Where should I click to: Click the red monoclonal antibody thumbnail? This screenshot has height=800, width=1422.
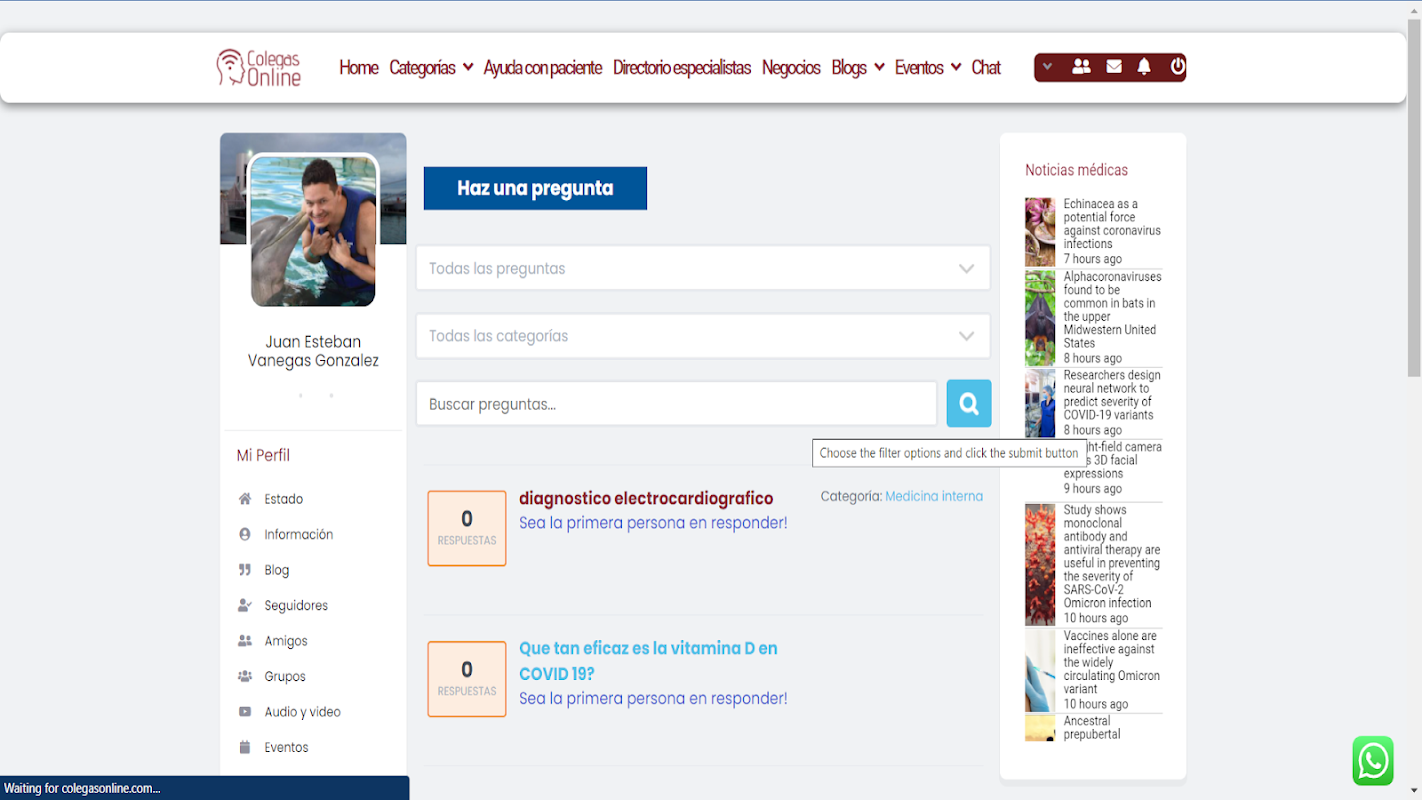pyautogui.click(x=1040, y=565)
